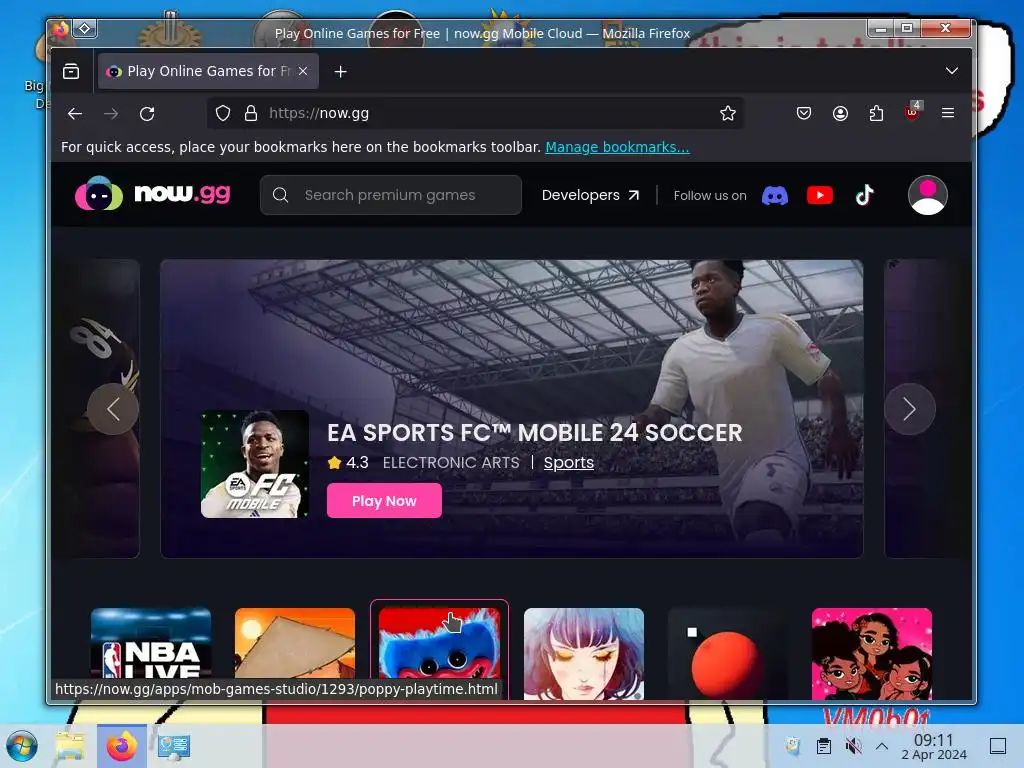Open the Developers link
1024x768 pixels.
pos(590,195)
